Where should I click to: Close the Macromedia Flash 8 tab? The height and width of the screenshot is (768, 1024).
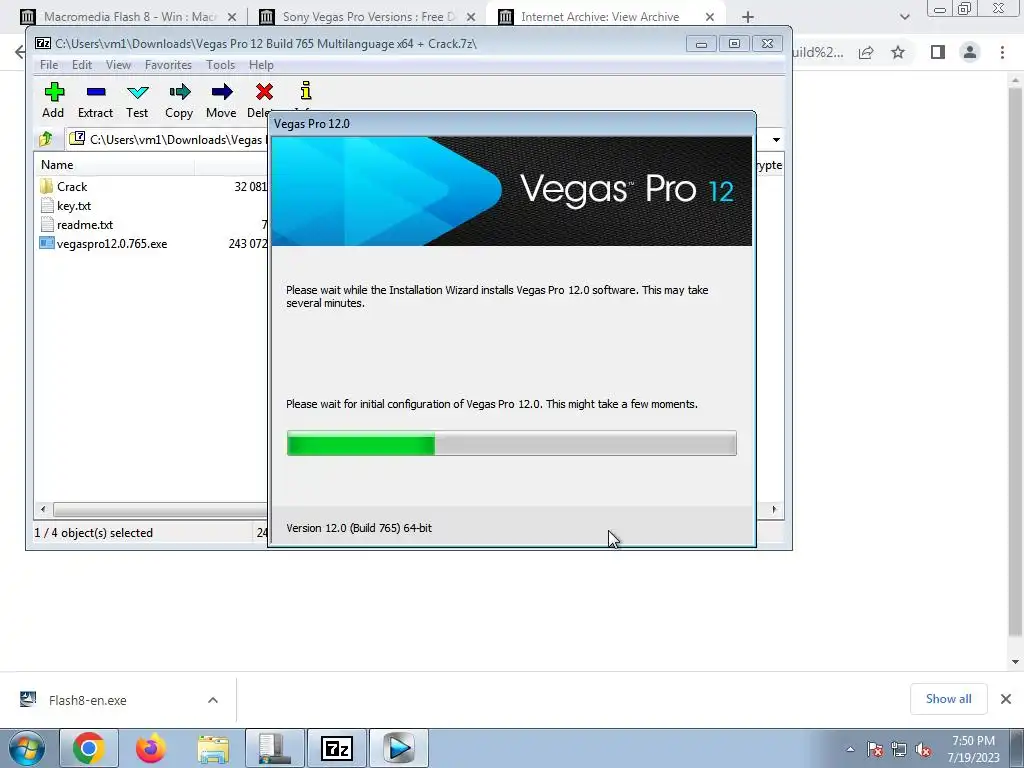pos(232,17)
